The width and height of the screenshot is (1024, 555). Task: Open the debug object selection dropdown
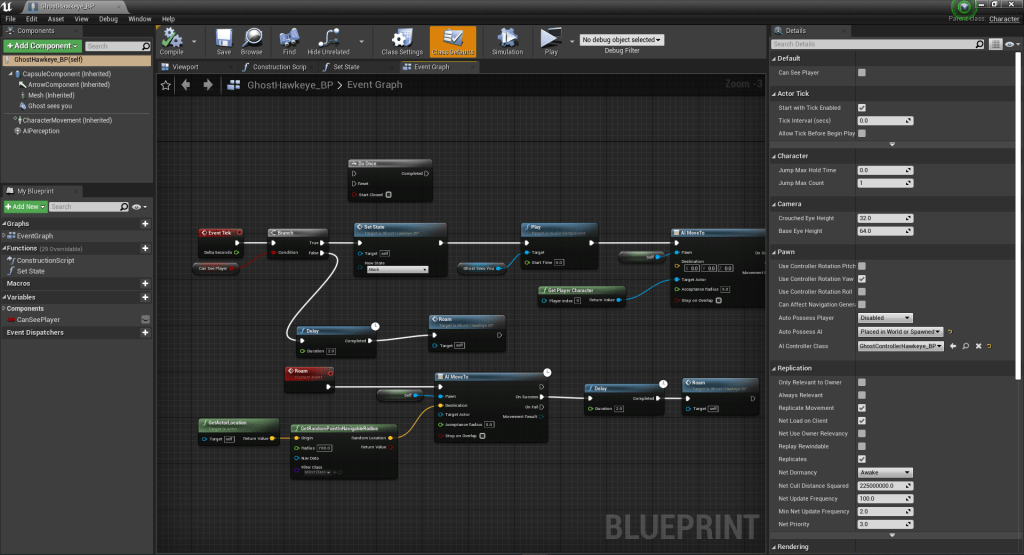[621, 40]
